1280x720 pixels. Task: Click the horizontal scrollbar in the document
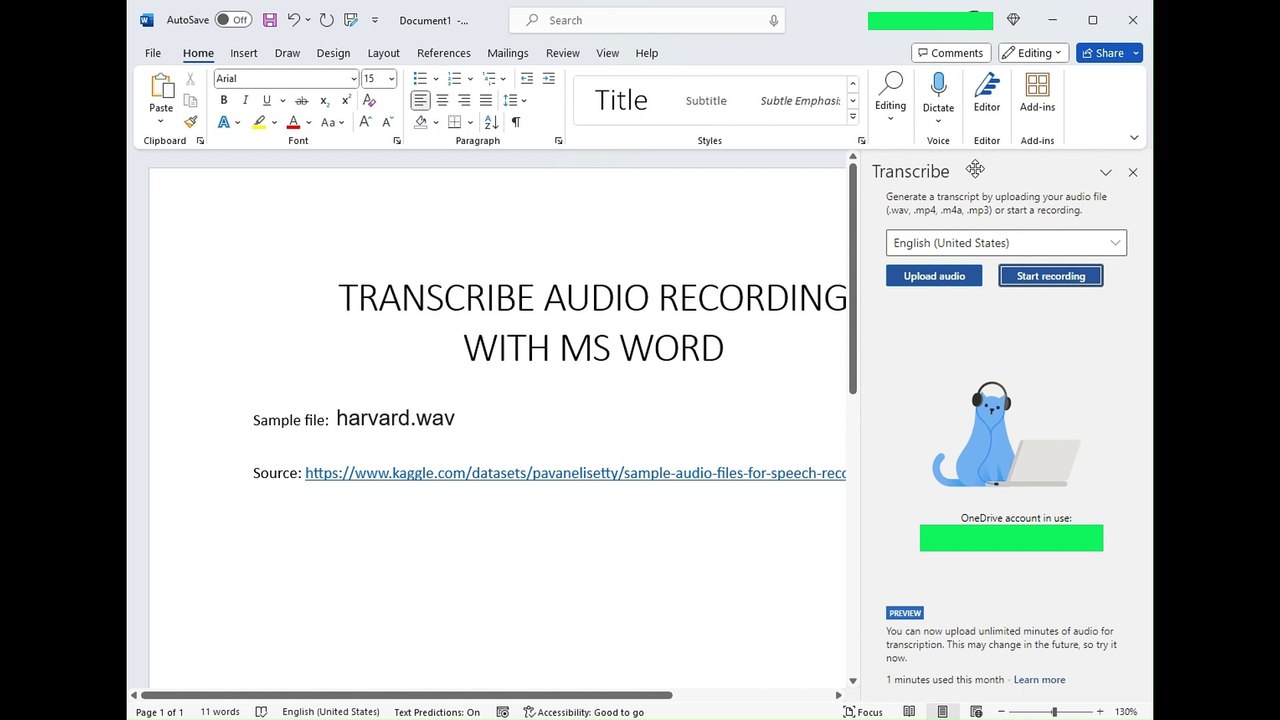(x=406, y=695)
